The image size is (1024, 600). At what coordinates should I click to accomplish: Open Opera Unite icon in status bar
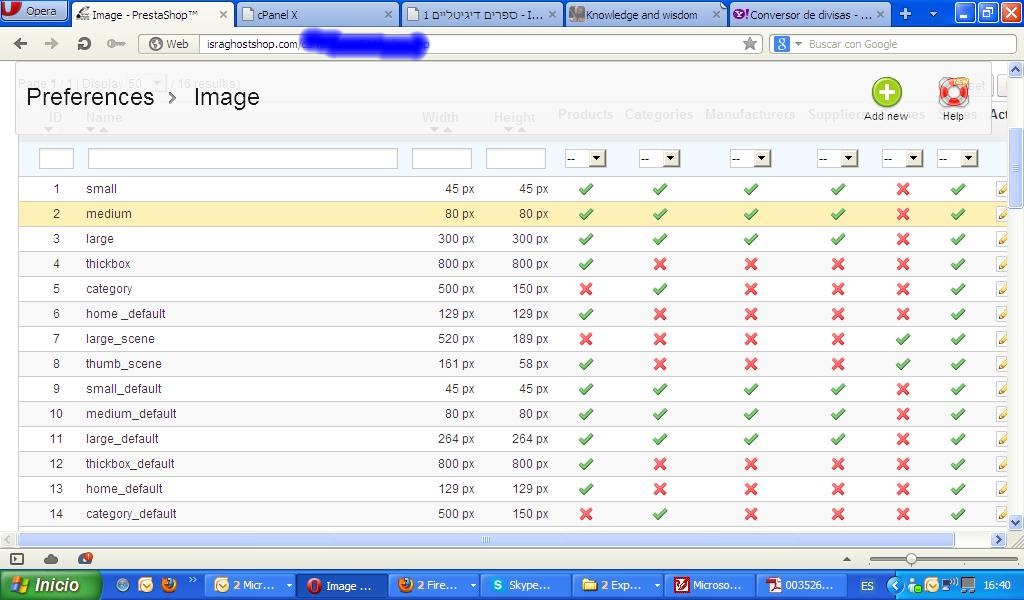point(85,558)
